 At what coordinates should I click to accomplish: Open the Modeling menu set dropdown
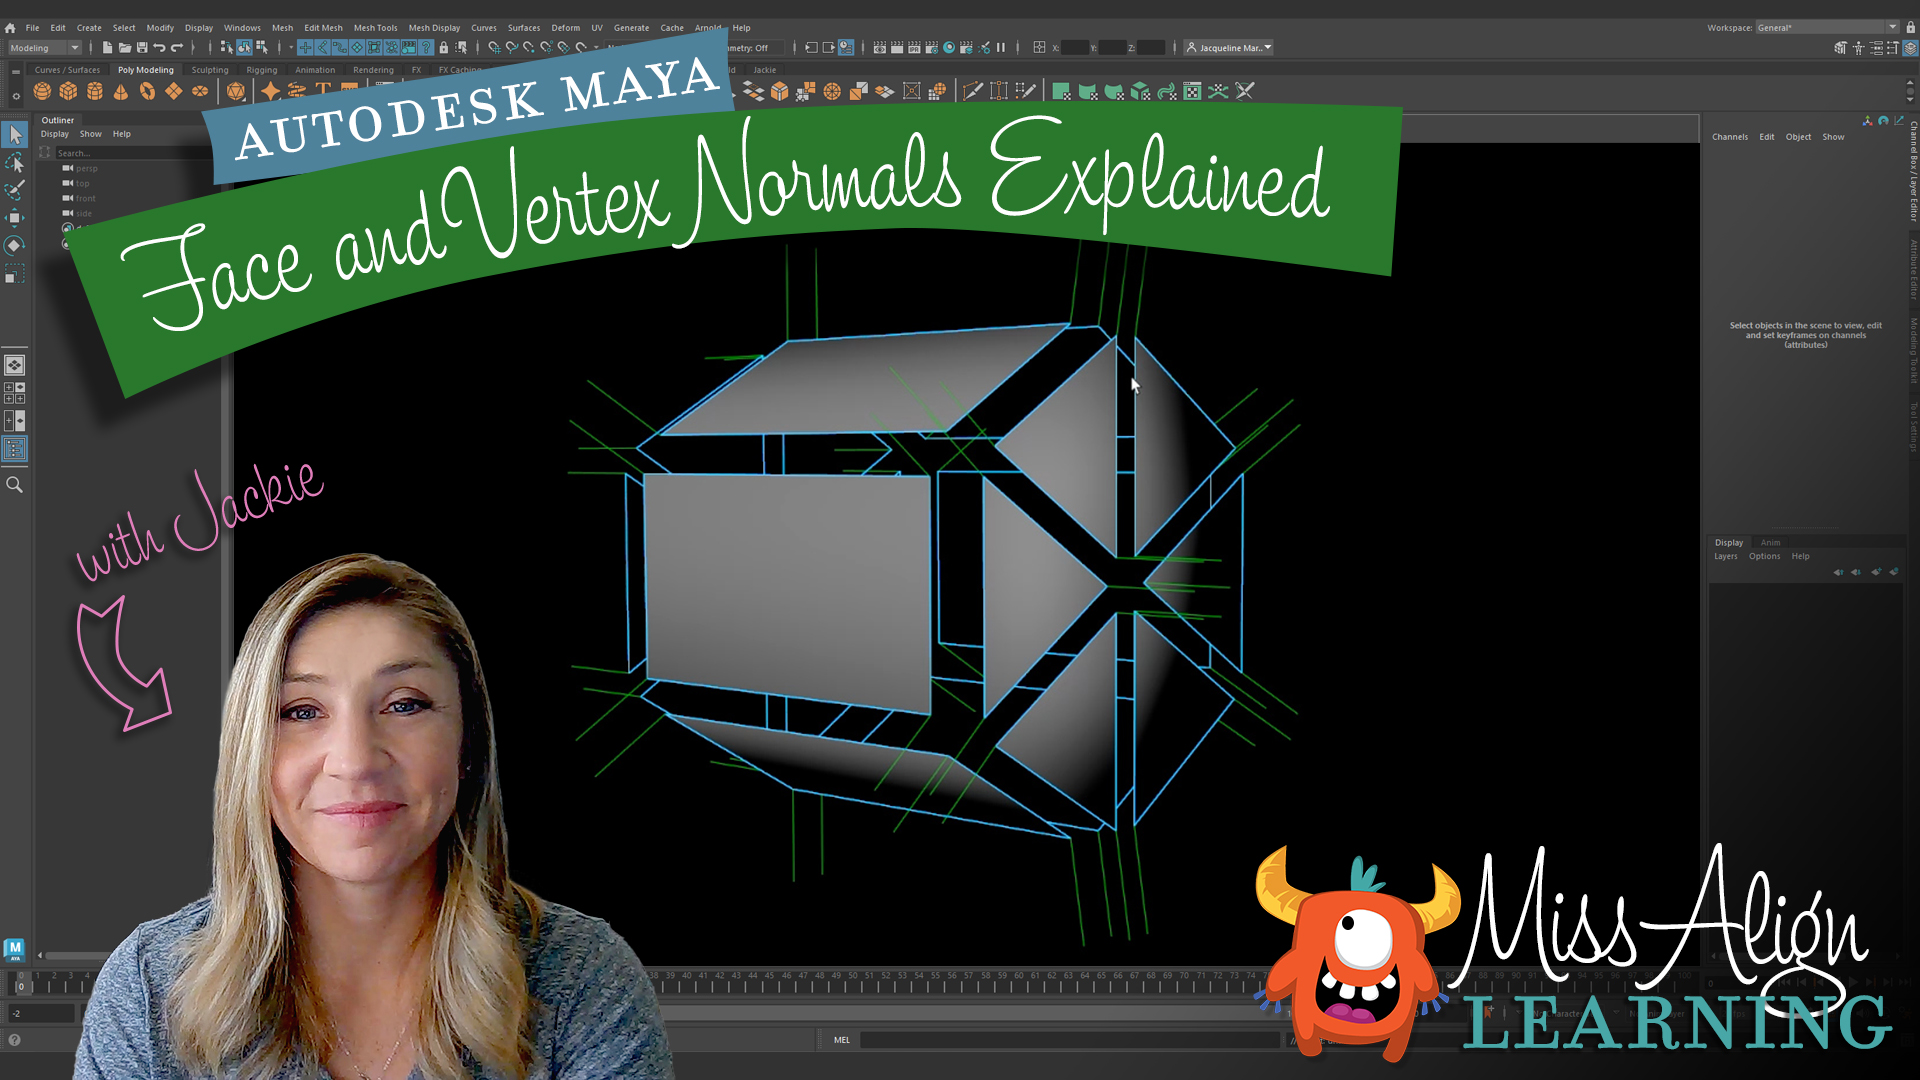45,48
